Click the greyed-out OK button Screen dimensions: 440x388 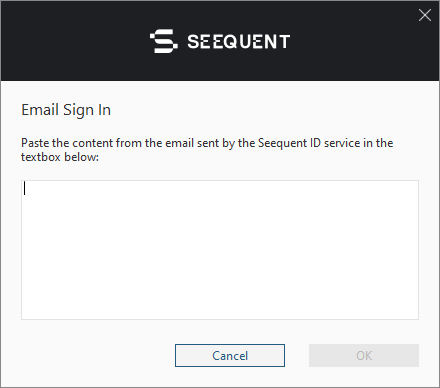[x=364, y=355]
